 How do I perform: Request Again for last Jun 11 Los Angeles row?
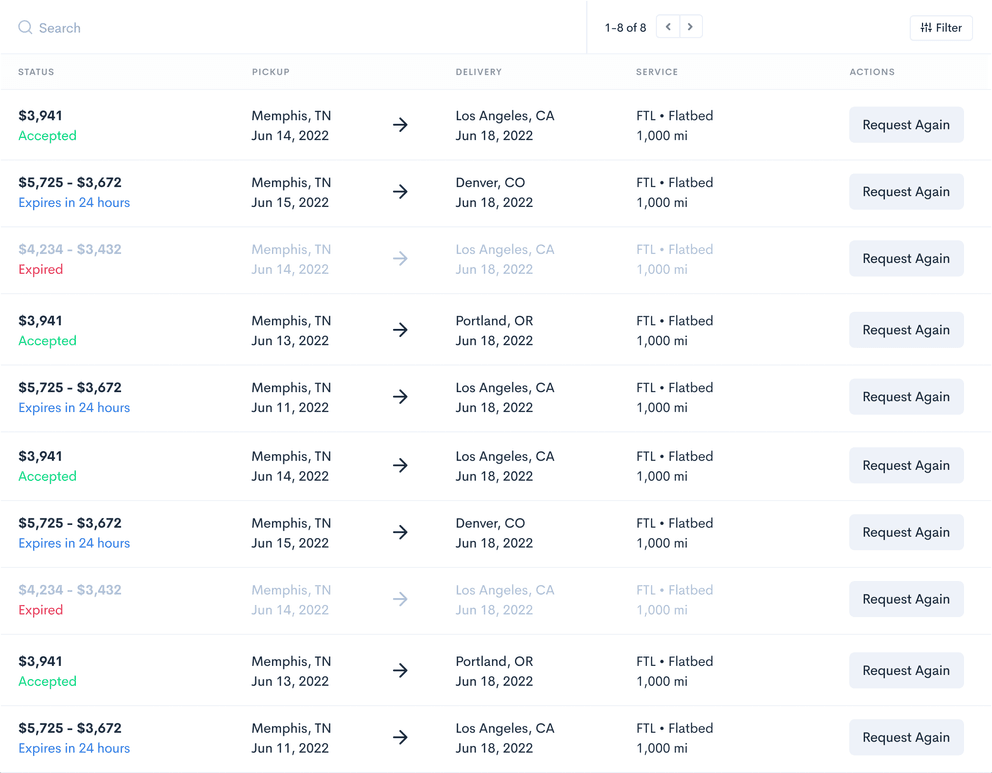906,738
